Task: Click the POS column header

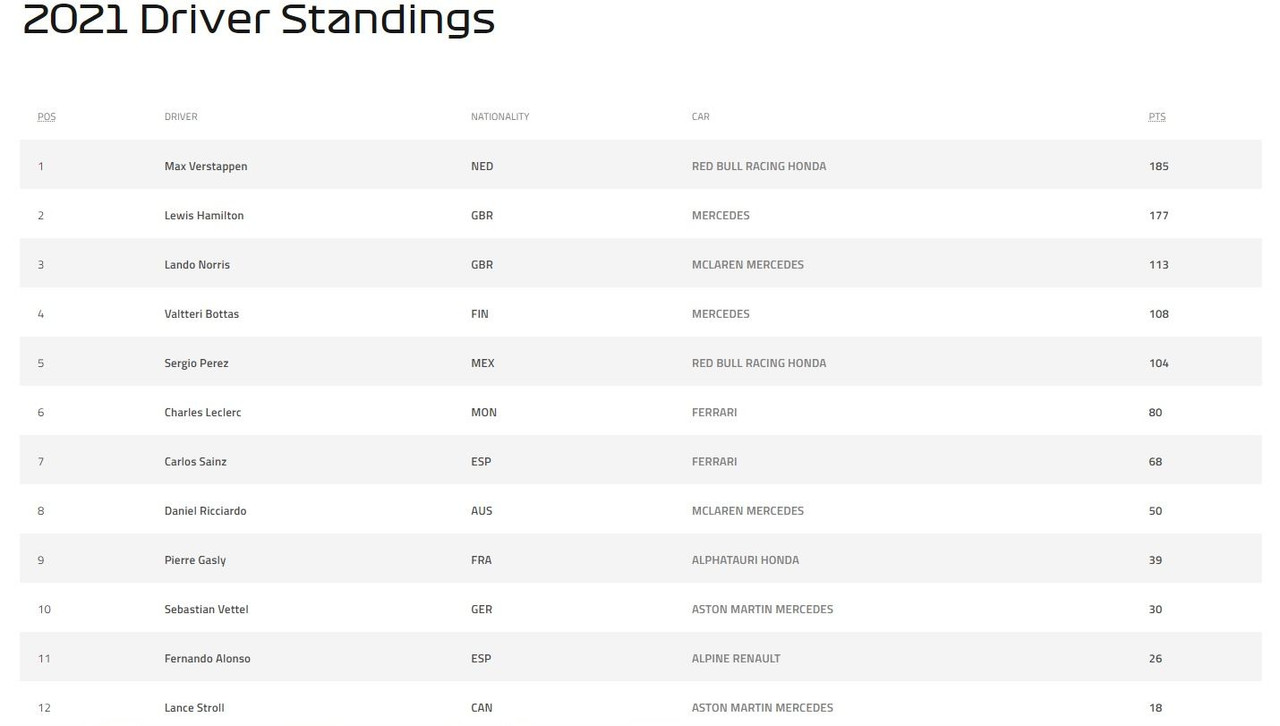Action: pyautogui.click(x=47, y=117)
